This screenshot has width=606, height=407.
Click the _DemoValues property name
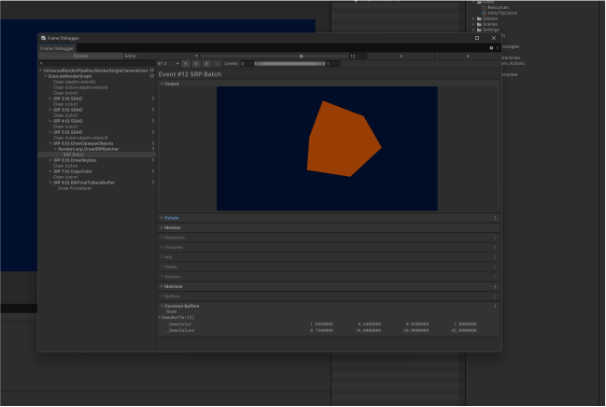[x=180, y=331]
